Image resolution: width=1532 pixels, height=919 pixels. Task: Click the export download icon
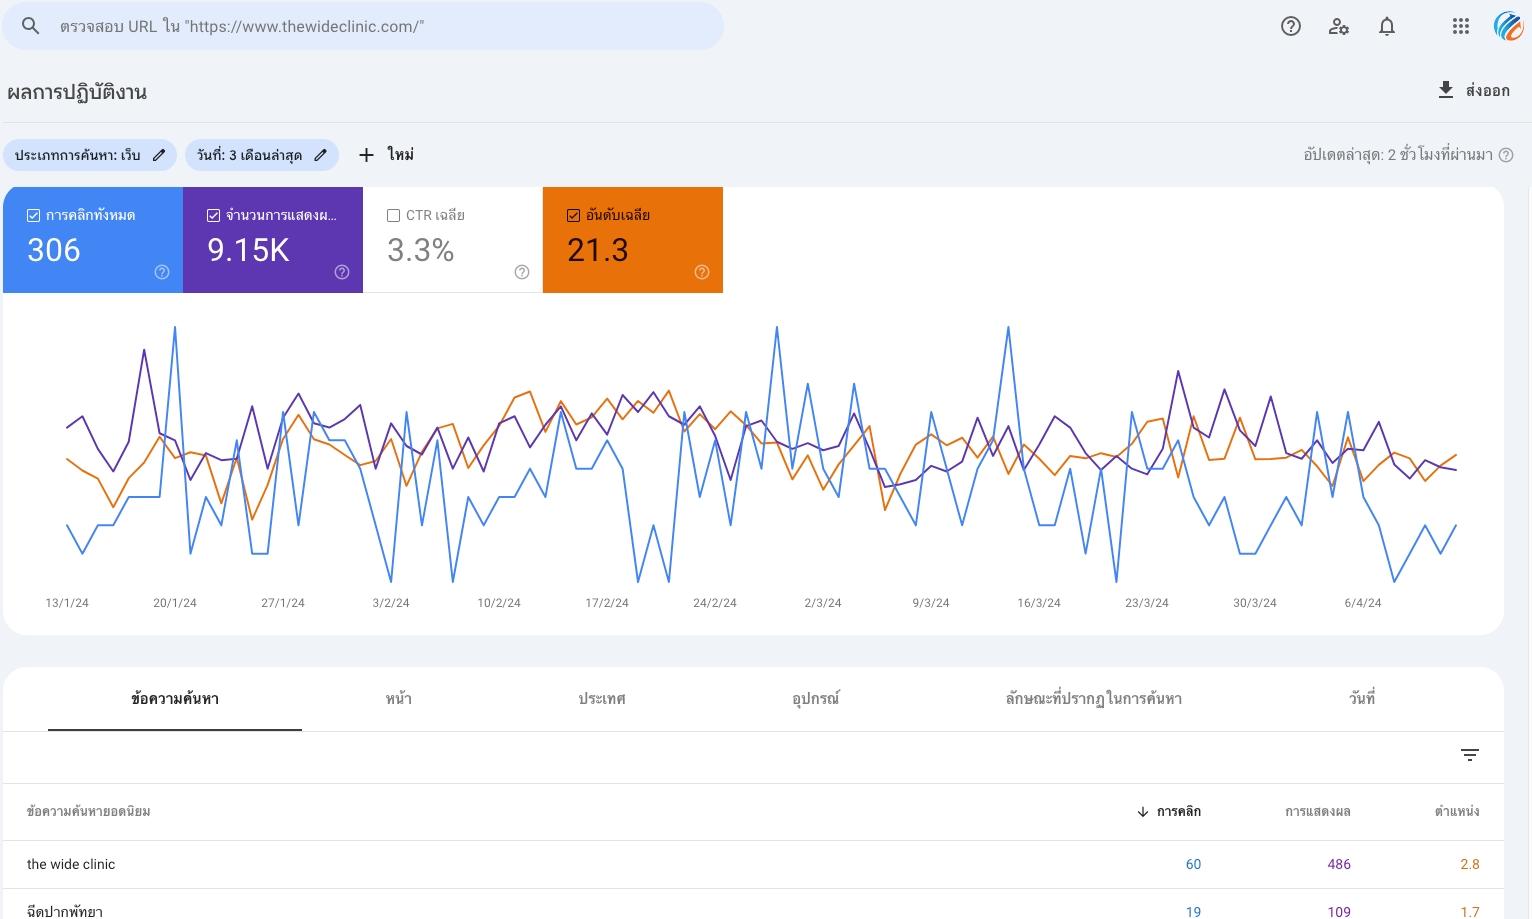[x=1446, y=90]
